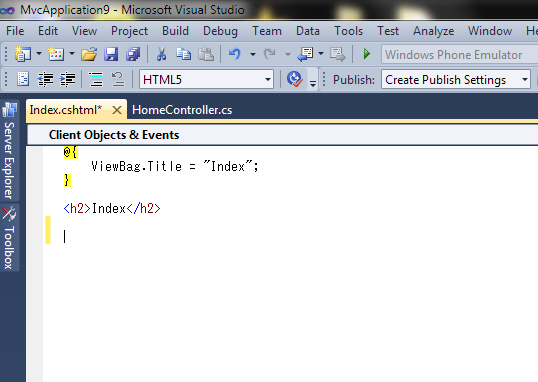Expand the Add New Item dropdown arrow
Image resolution: width=538 pixels, height=382 pixels.
(72, 54)
